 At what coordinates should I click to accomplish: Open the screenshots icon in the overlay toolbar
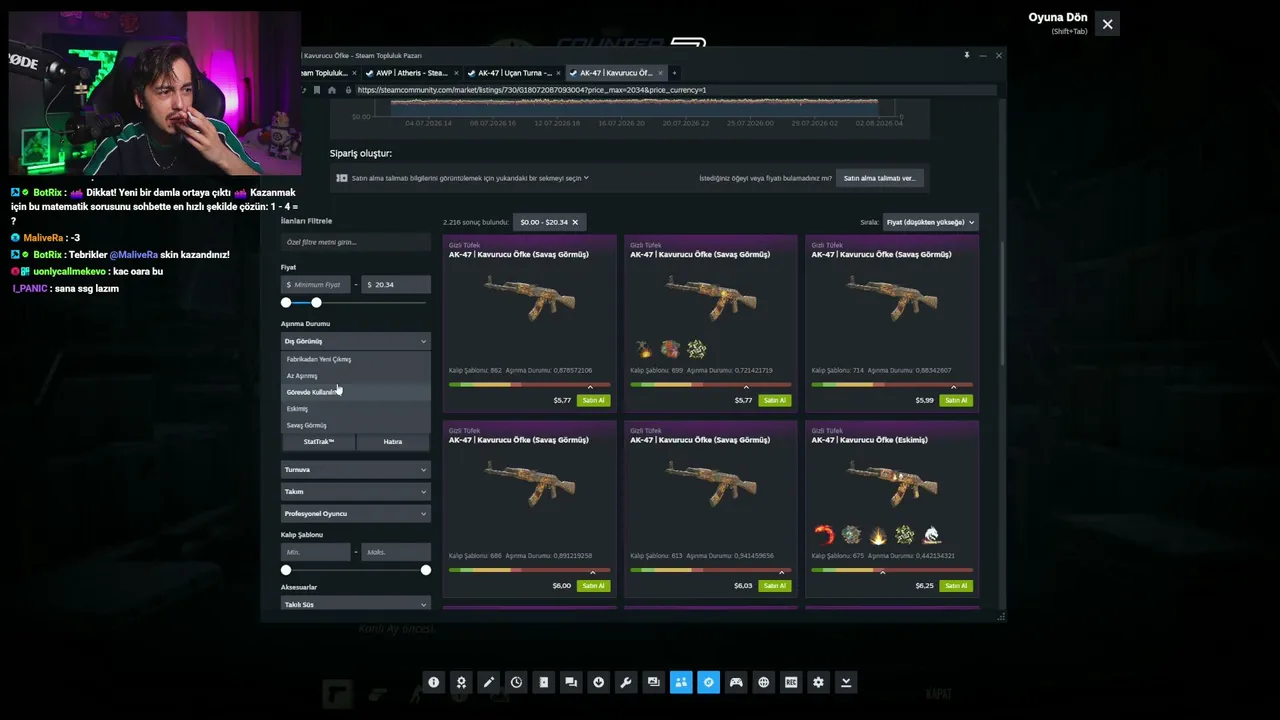[x=654, y=682]
